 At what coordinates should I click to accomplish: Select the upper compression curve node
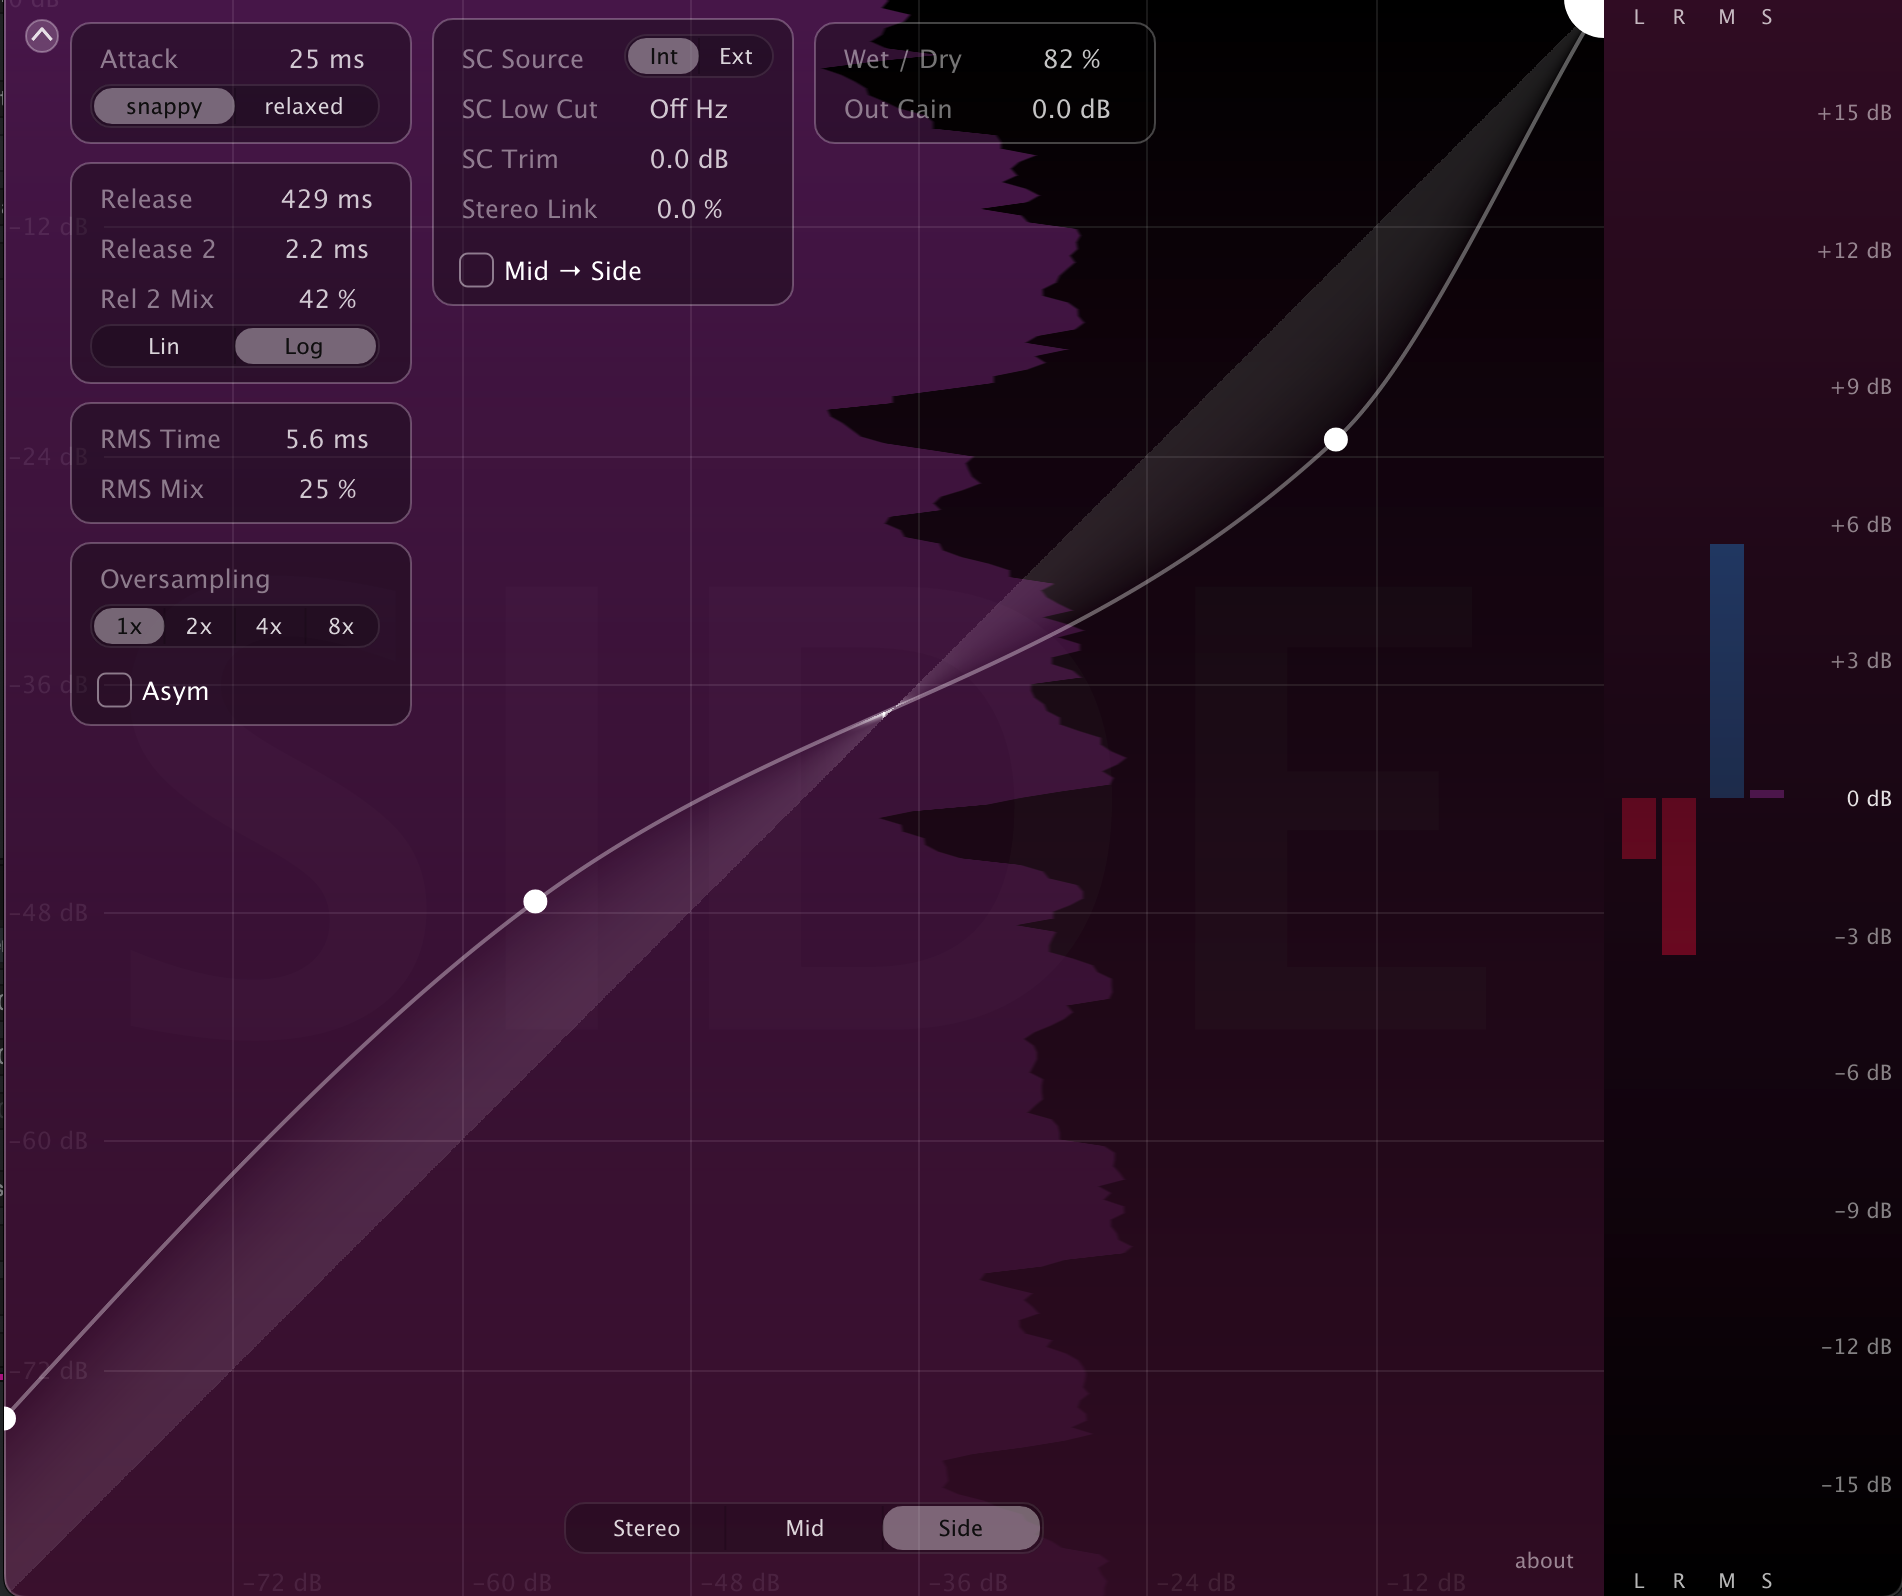click(1335, 439)
